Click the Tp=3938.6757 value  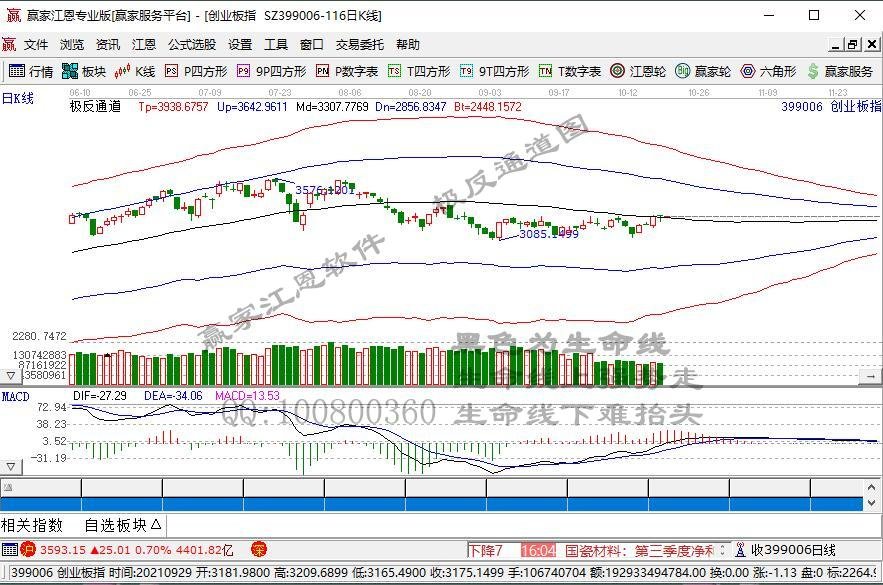173,106
